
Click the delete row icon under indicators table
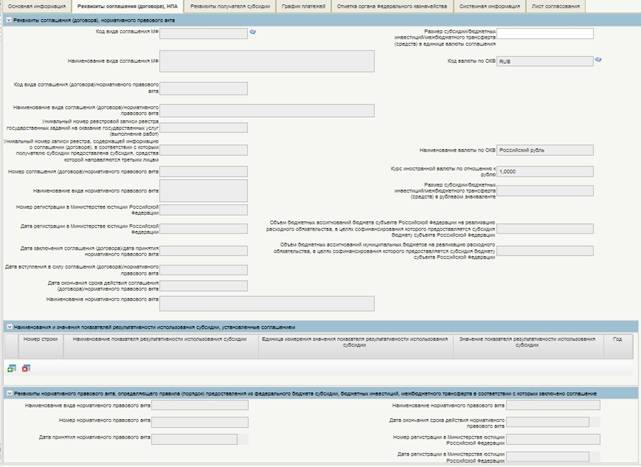pos(26,369)
